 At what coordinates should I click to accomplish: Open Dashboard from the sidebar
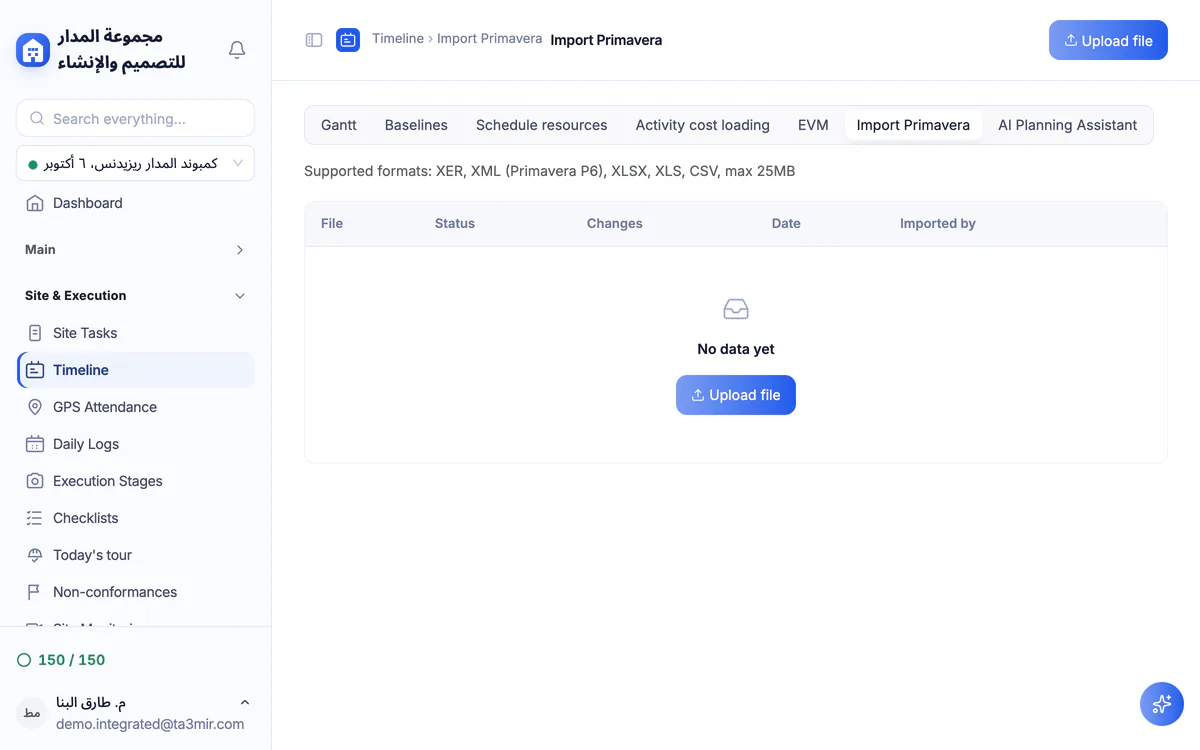pos(135,203)
